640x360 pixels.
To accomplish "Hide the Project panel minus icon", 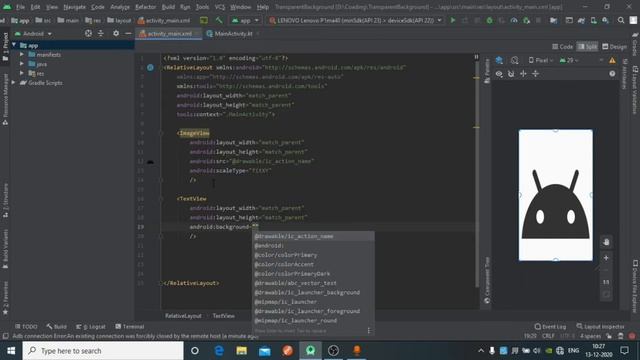I will [128, 33].
